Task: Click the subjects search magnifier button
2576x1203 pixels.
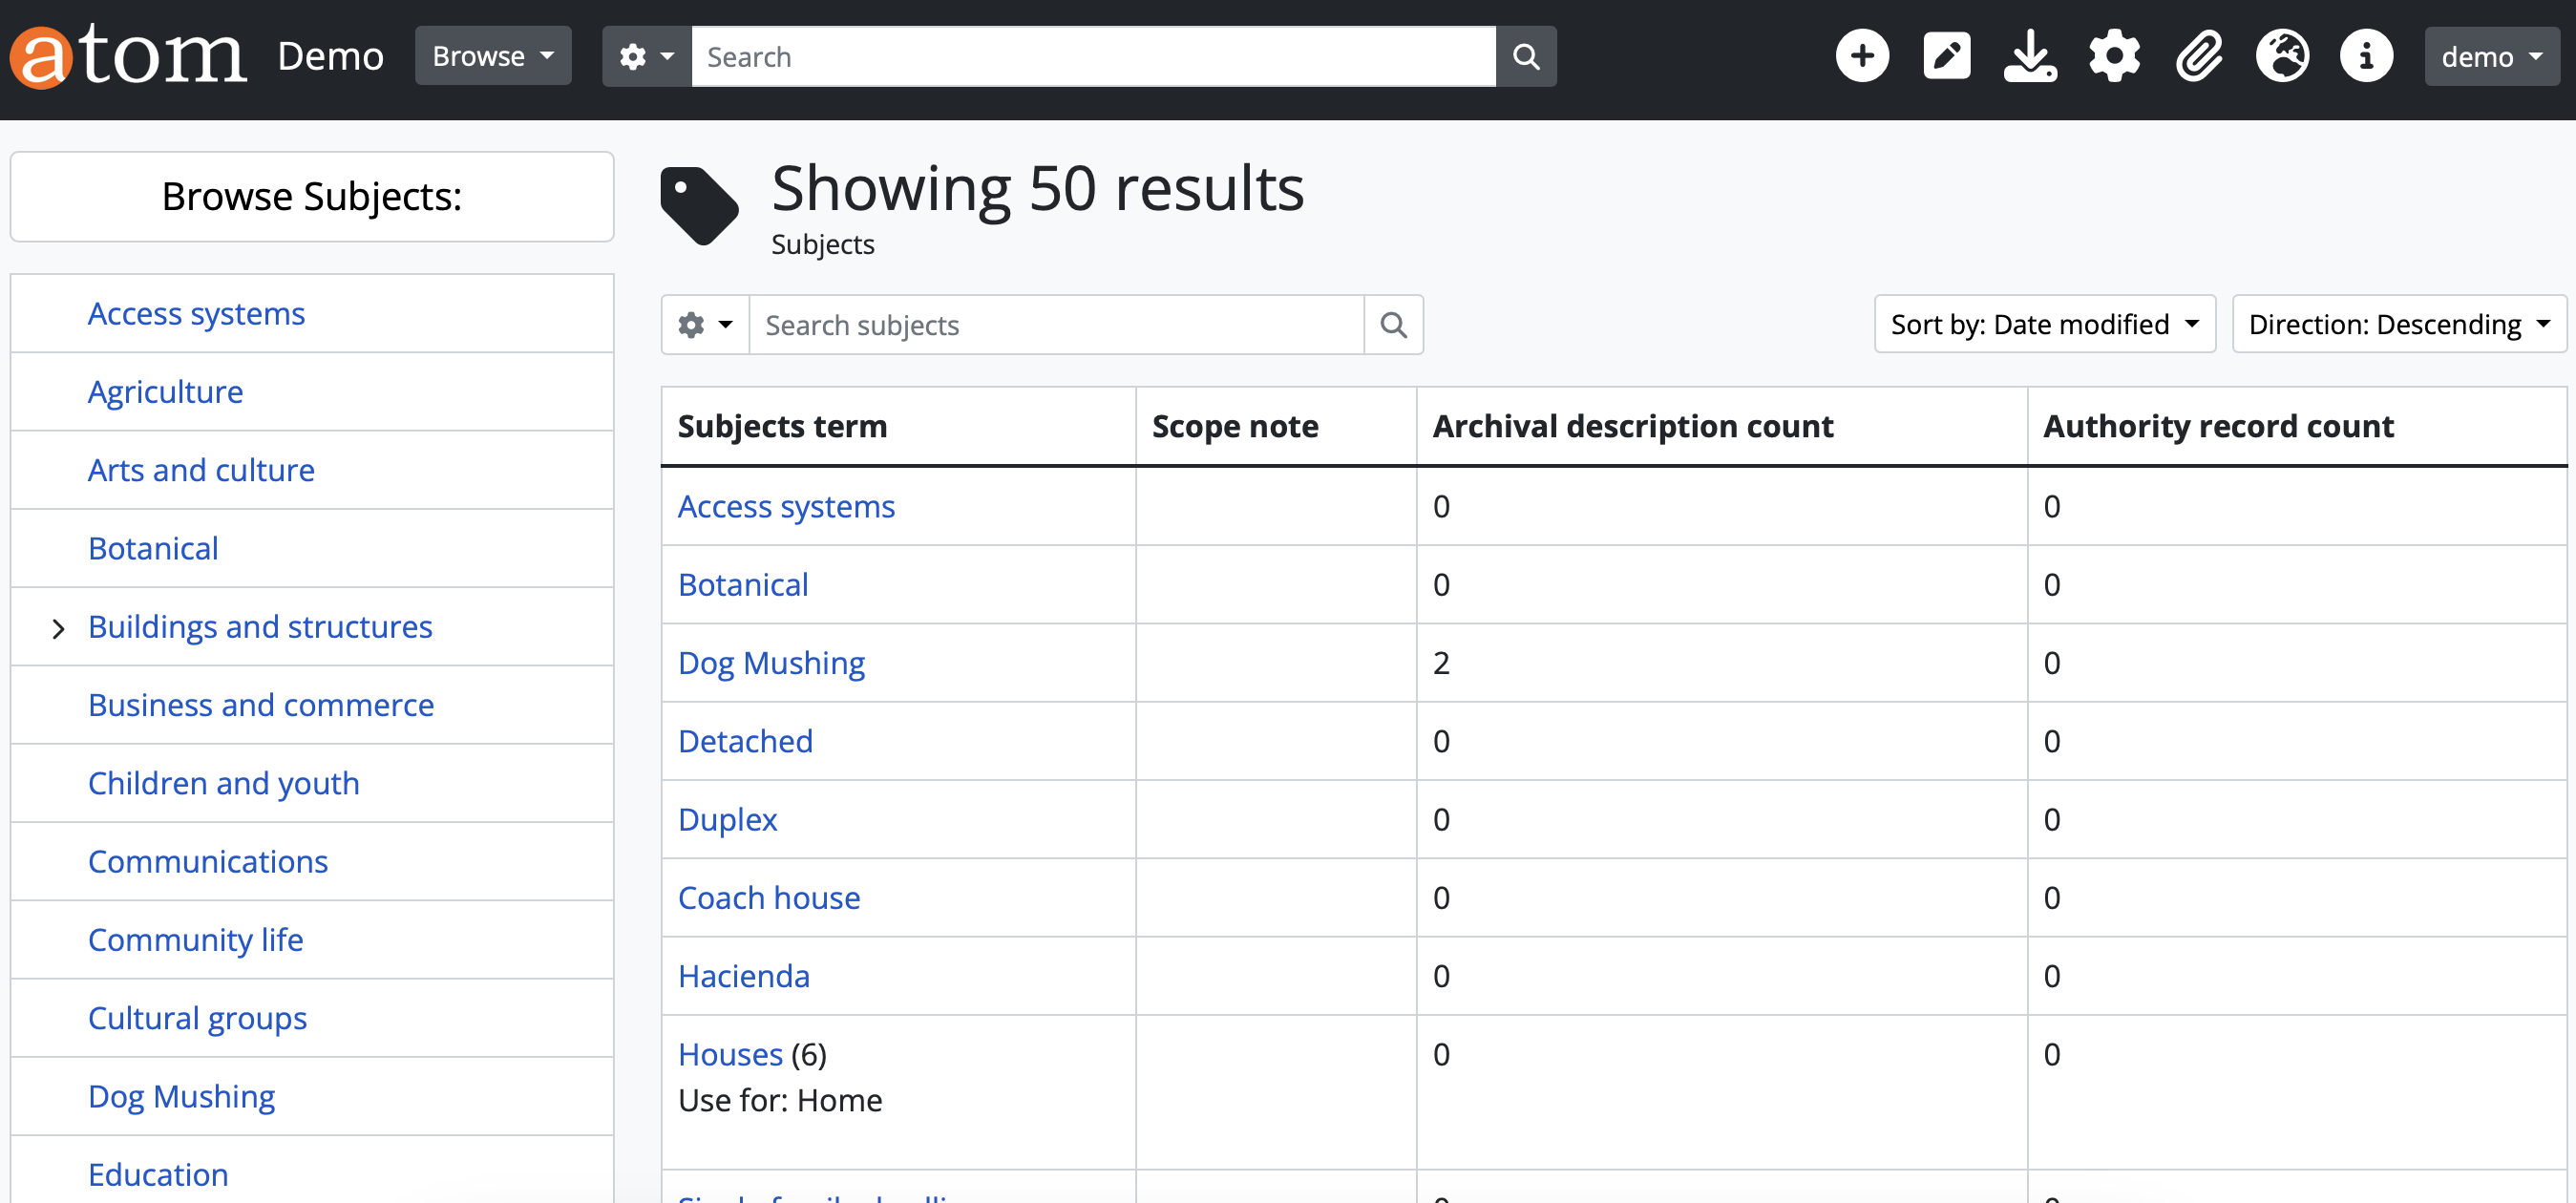Action: [1393, 325]
